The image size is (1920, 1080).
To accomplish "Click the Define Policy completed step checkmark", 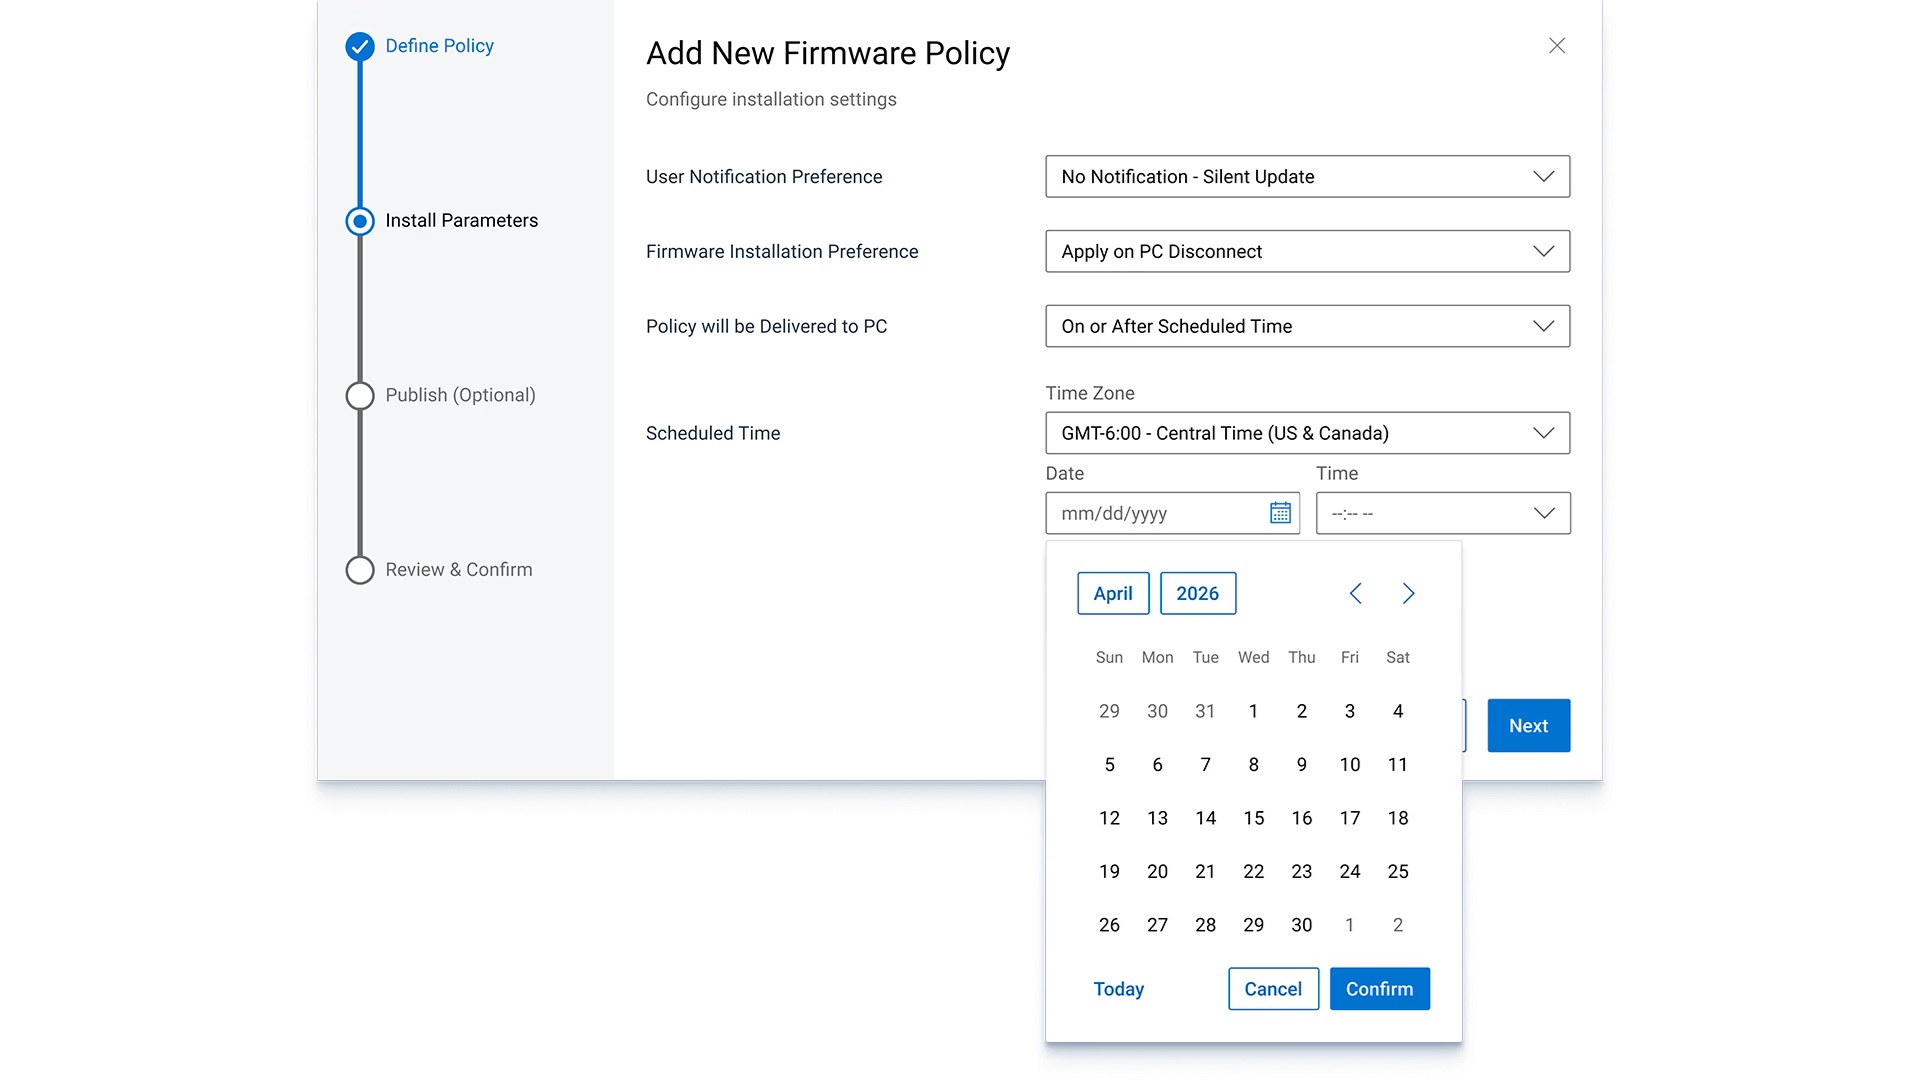I will coord(360,47).
